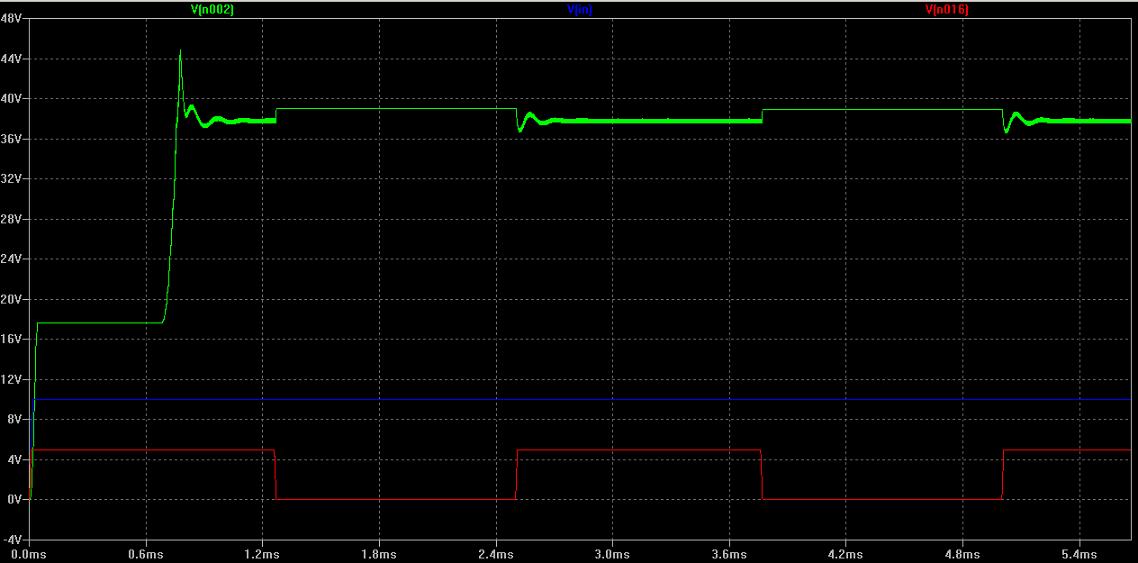The image size is (1138, 563).
Task: Click the 1.2ms time axis label
Action: [x=262, y=553]
